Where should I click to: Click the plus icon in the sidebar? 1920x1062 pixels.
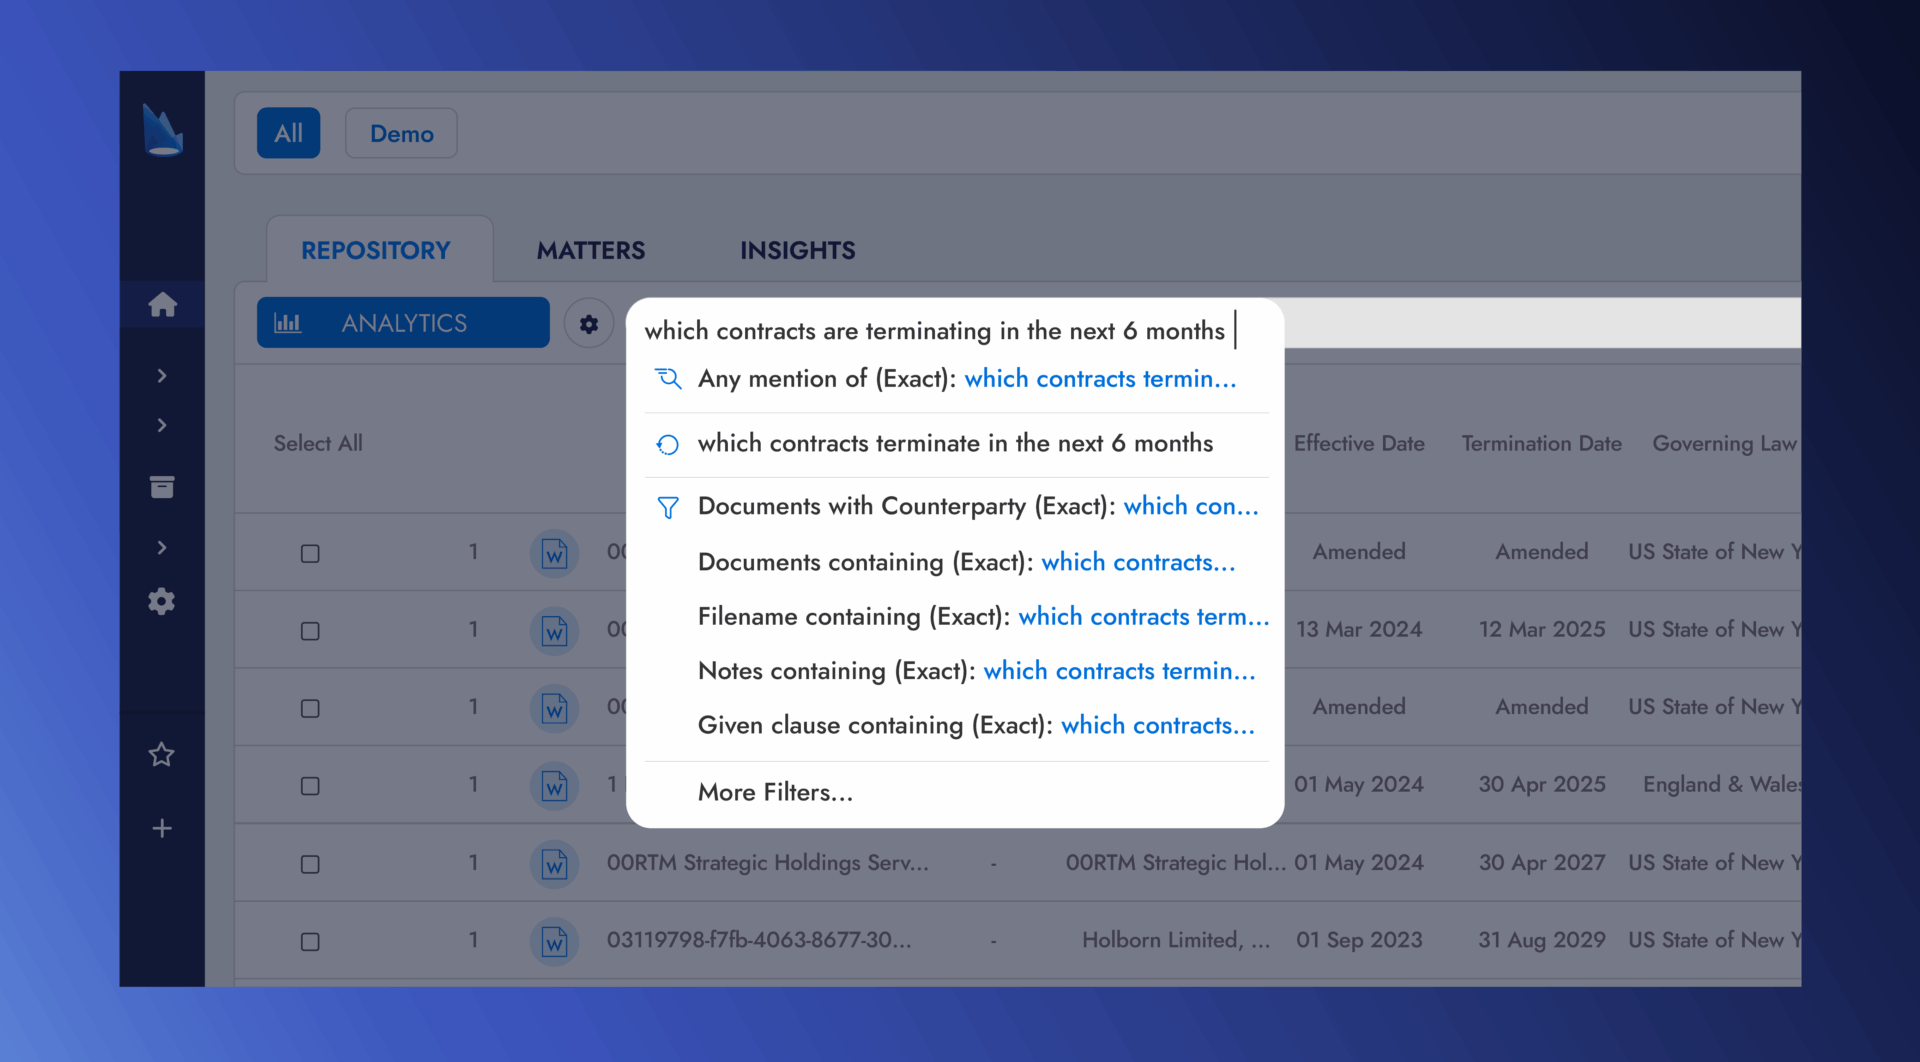click(x=161, y=828)
